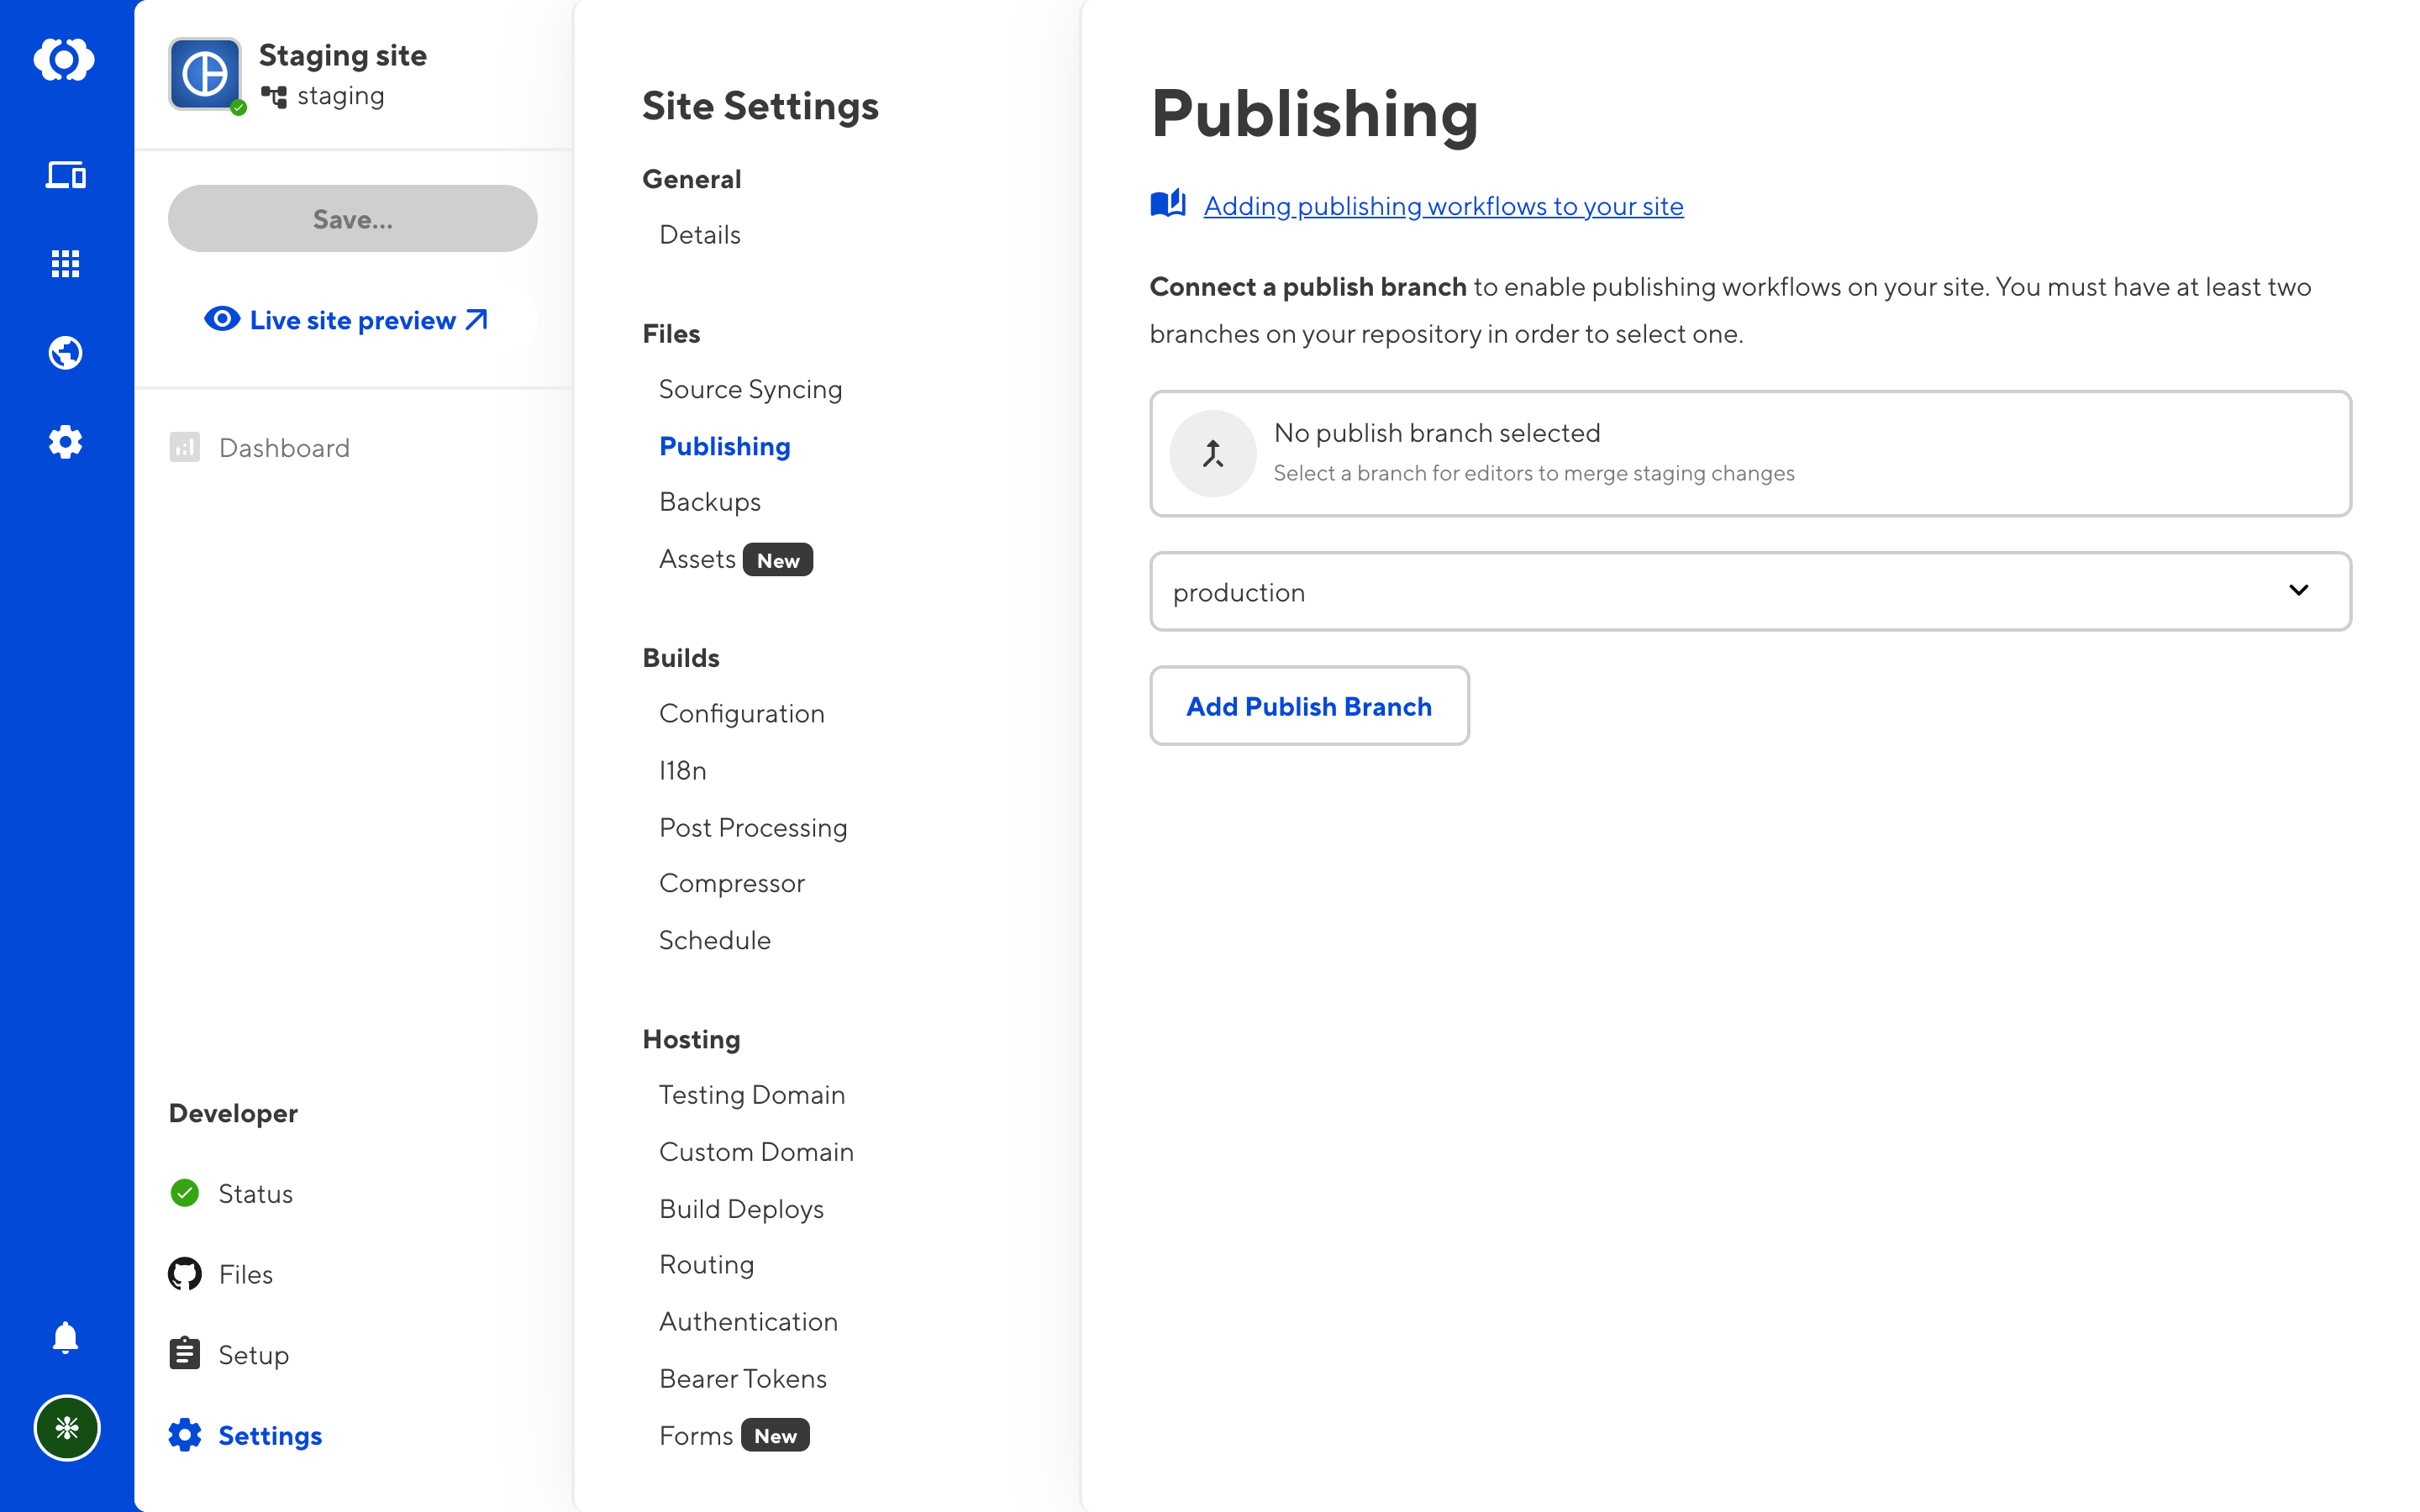Open the settings gear in the blue sidebar
2420x1512 pixels.
coord(65,442)
